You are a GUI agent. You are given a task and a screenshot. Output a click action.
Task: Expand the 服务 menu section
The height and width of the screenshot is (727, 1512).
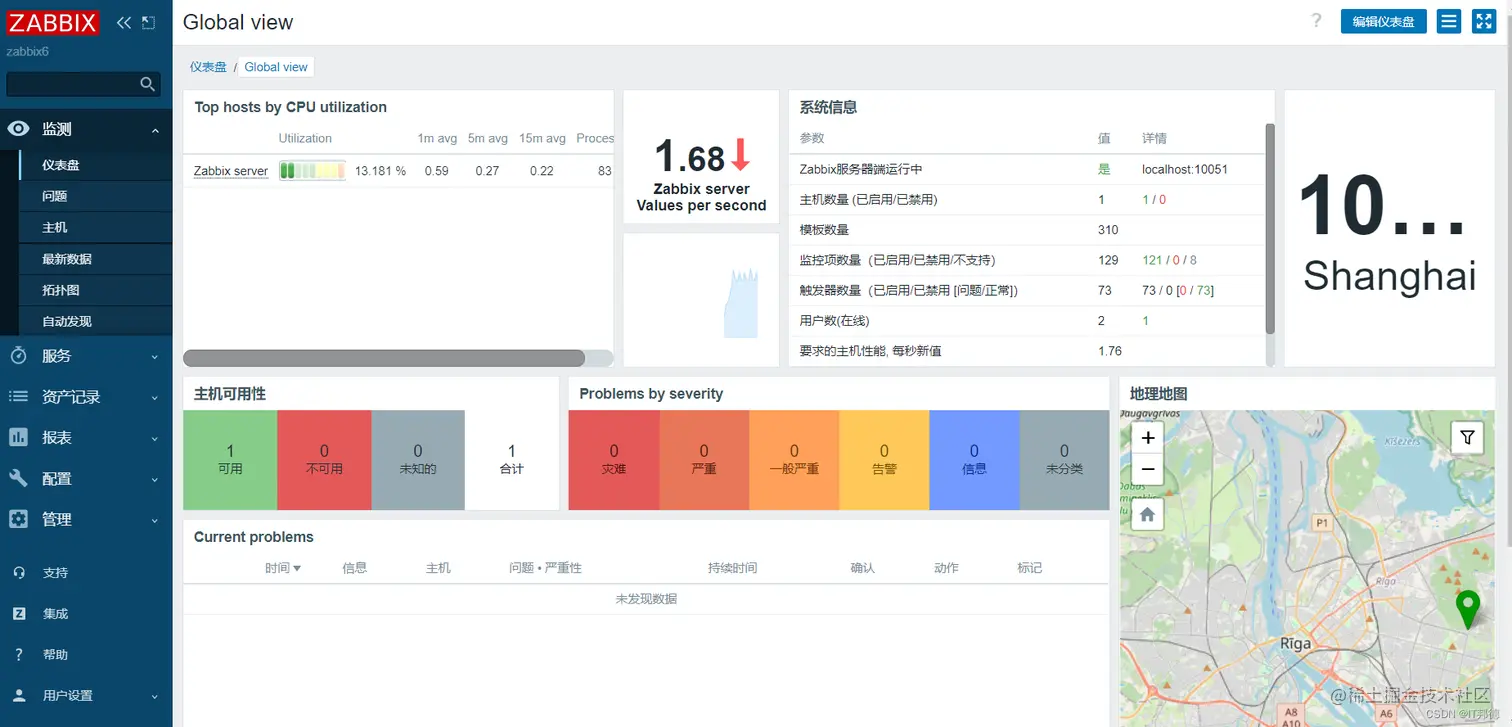[155, 356]
